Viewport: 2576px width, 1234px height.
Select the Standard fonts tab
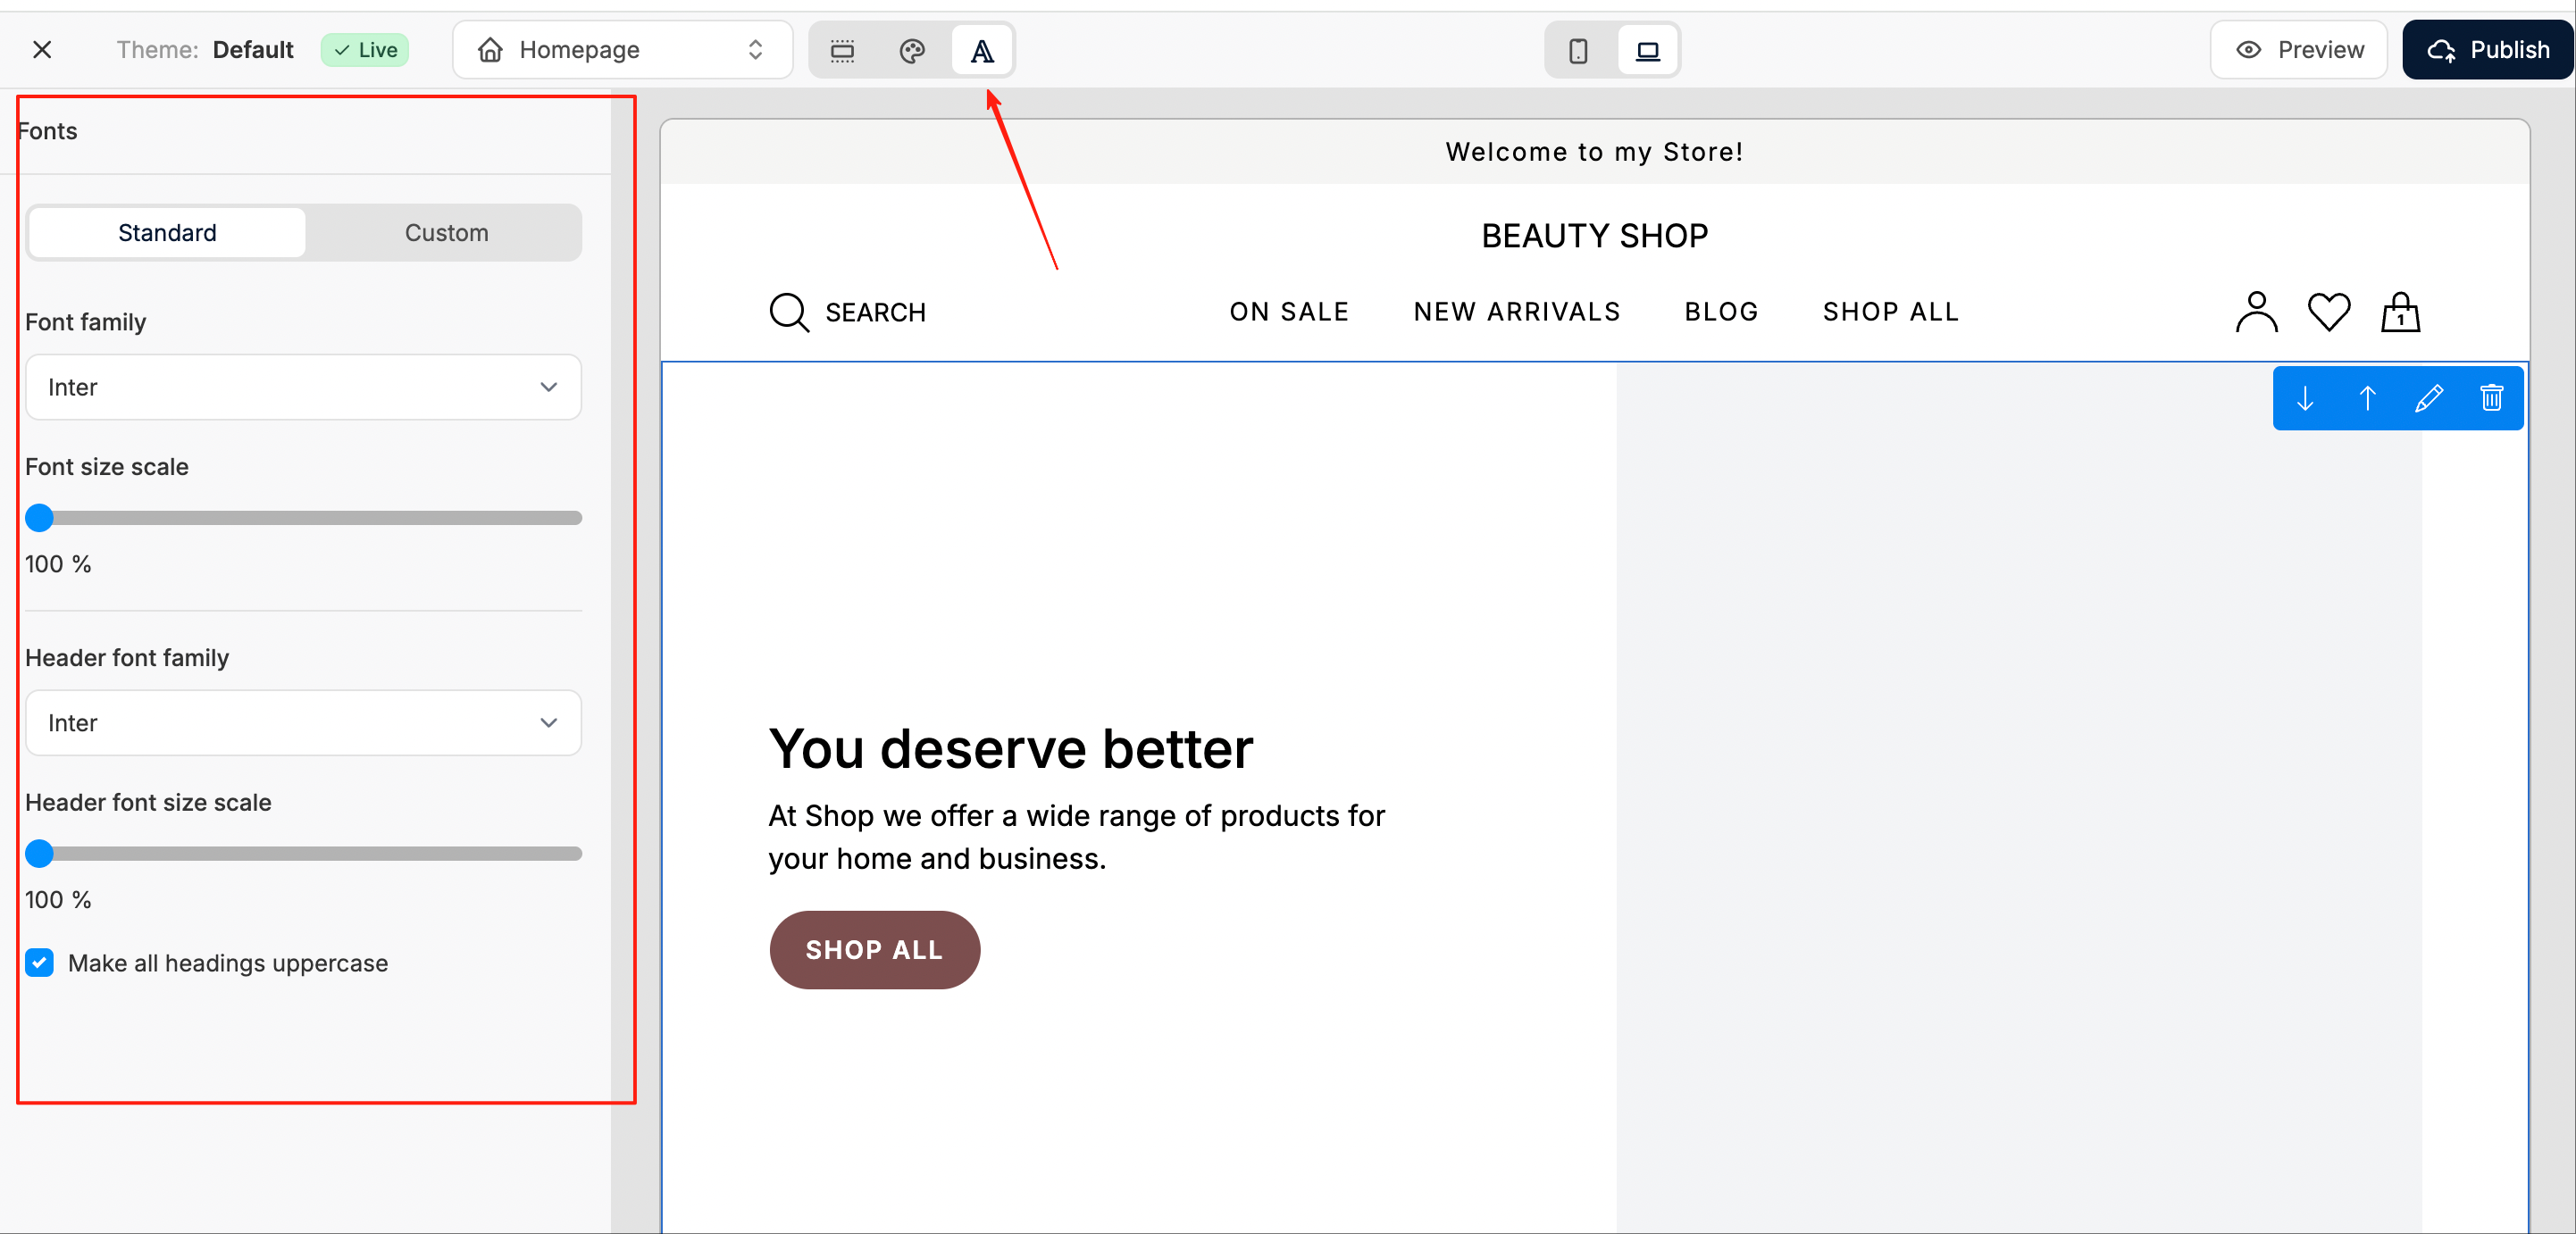click(167, 232)
